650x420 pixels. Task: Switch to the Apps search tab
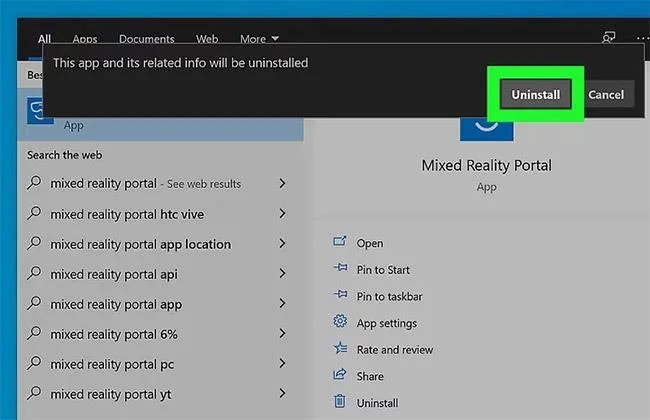click(85, 39)
